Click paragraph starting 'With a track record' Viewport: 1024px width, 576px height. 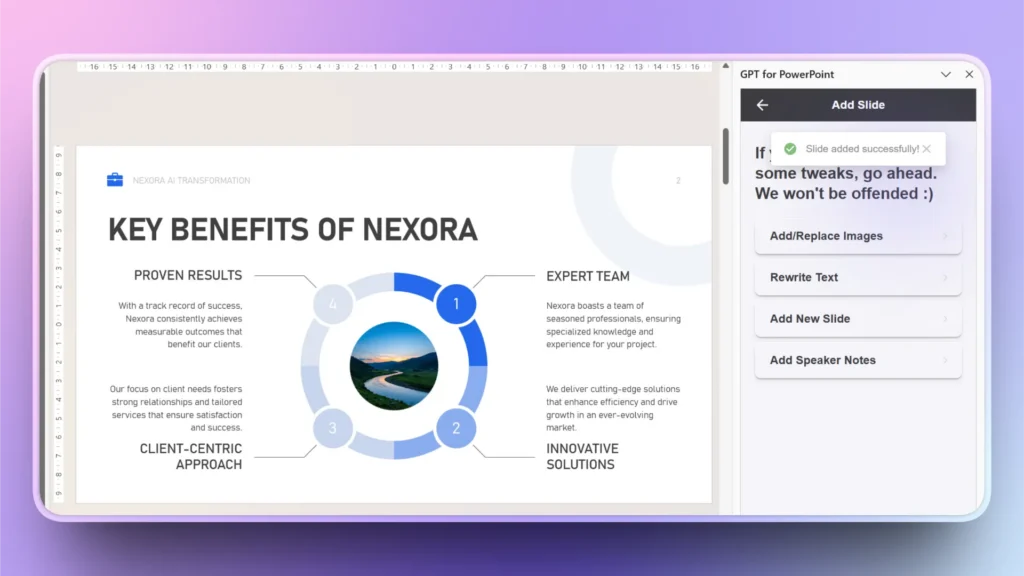[x=180, y=325]
